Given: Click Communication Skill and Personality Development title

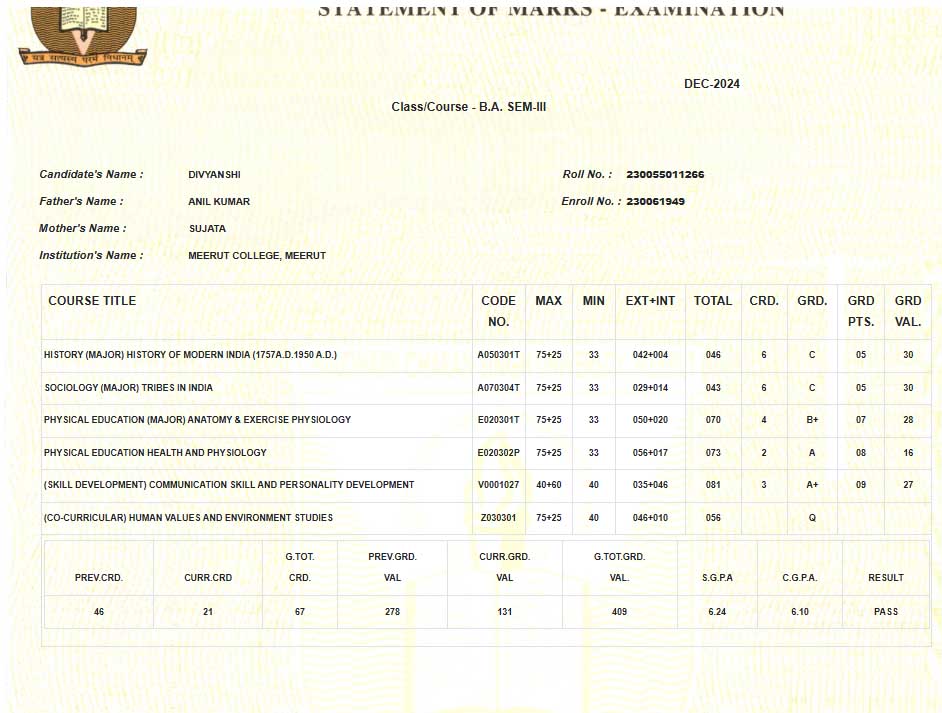Looking at the screenshot, I should [x=229, y=485].
